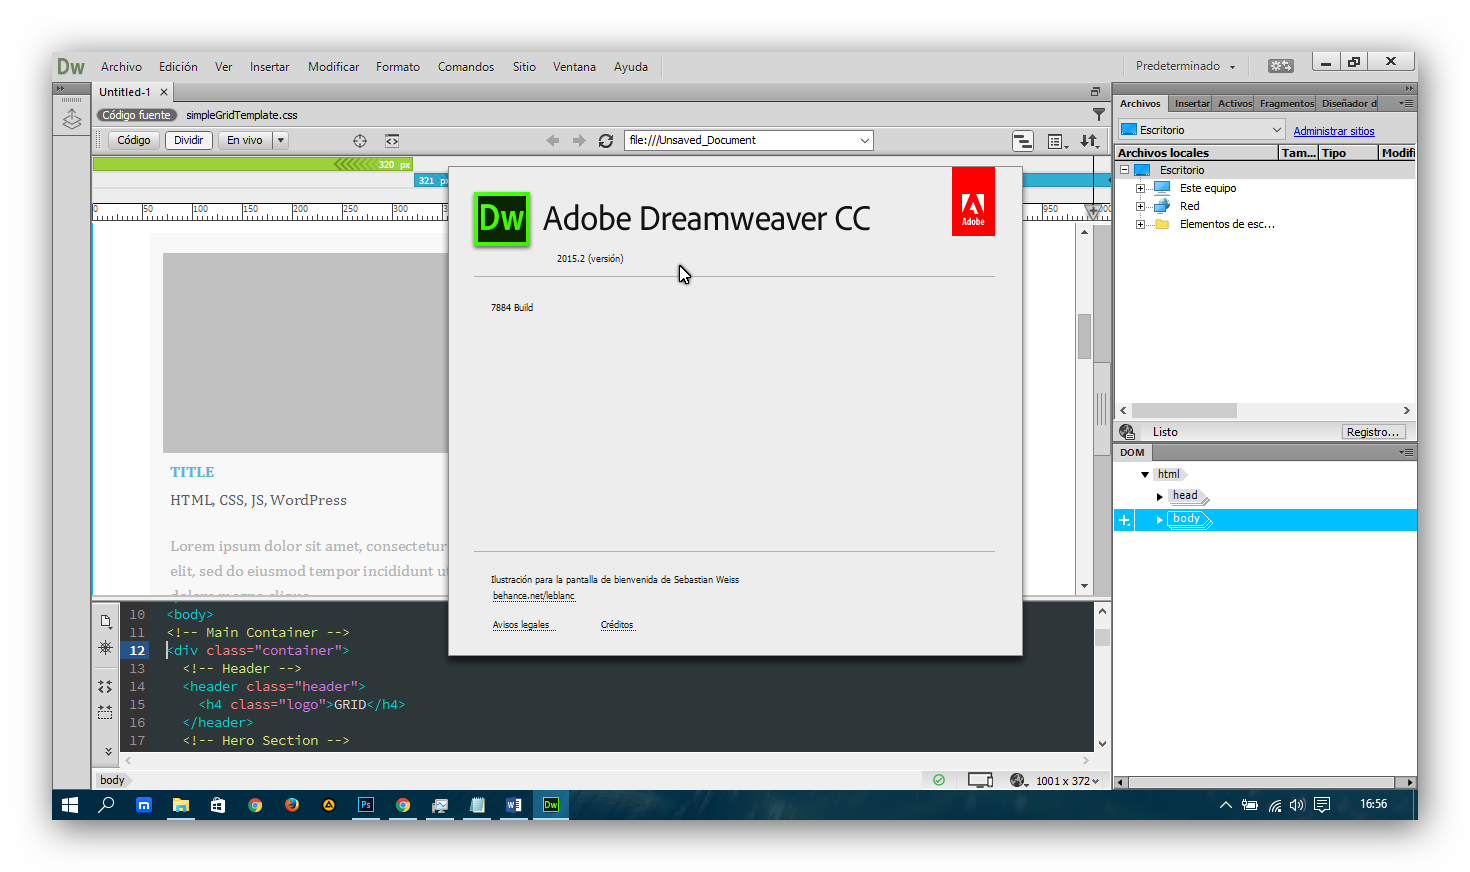Expand Elementos de esc... folder node
Viewport: 1470px width, 872px height.
1140,224
